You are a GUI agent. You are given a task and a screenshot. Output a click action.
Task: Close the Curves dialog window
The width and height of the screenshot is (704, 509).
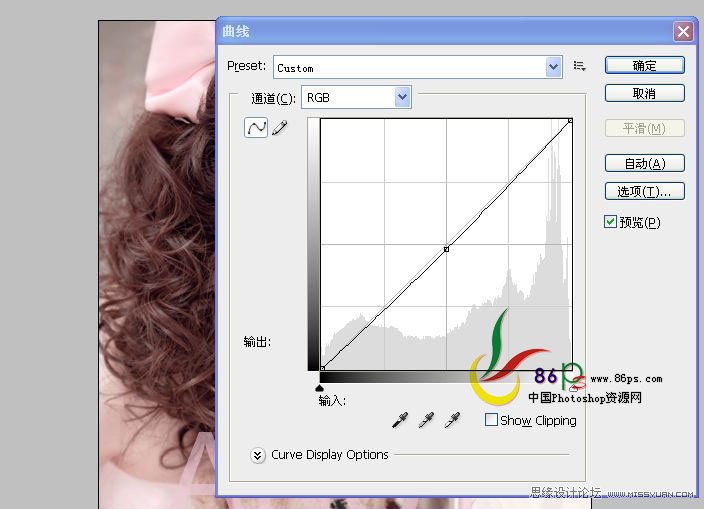click(x=683, y=31)
